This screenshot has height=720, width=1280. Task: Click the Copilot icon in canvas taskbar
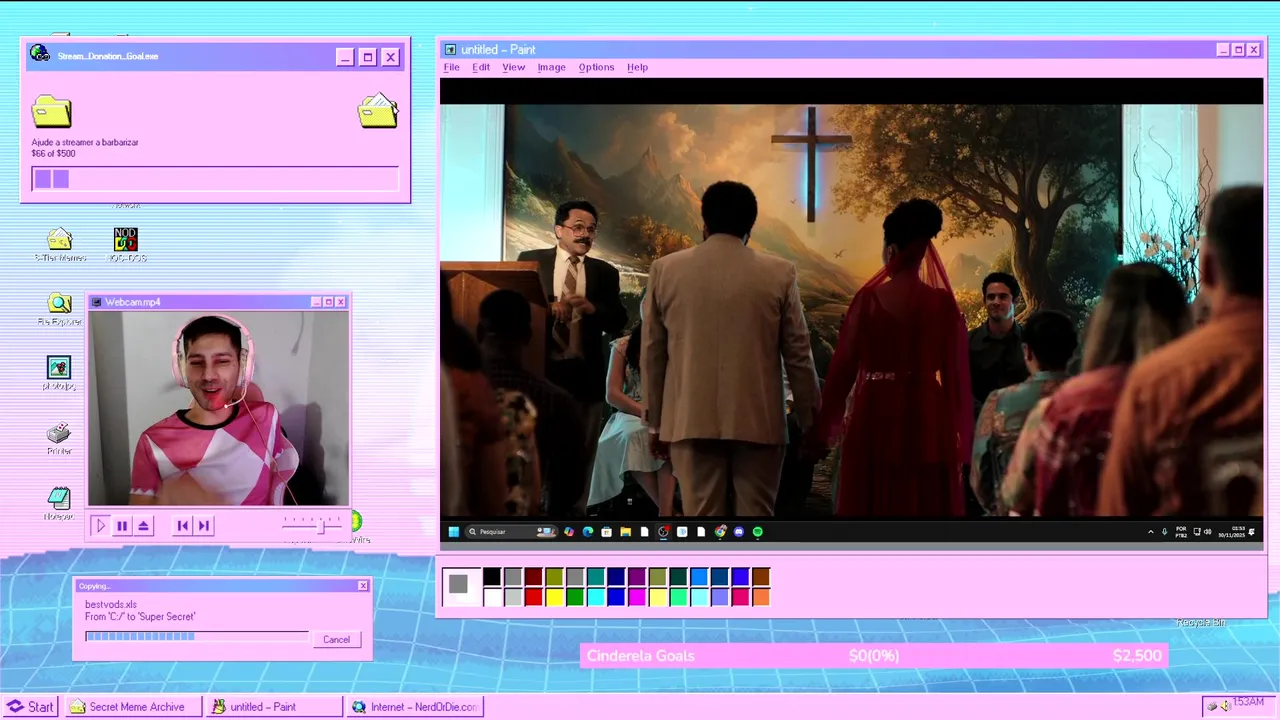(x=569, y=532)
